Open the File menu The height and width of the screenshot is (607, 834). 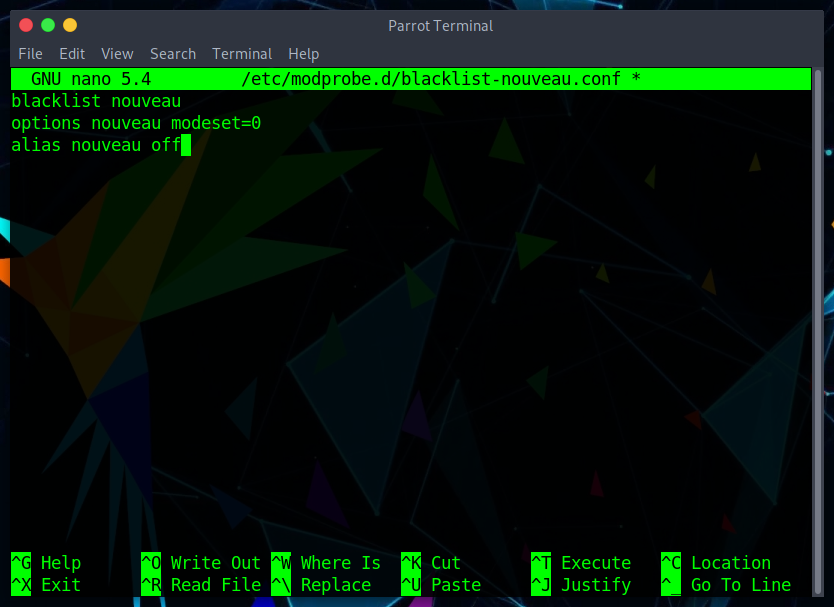click(x=30, y=54)
